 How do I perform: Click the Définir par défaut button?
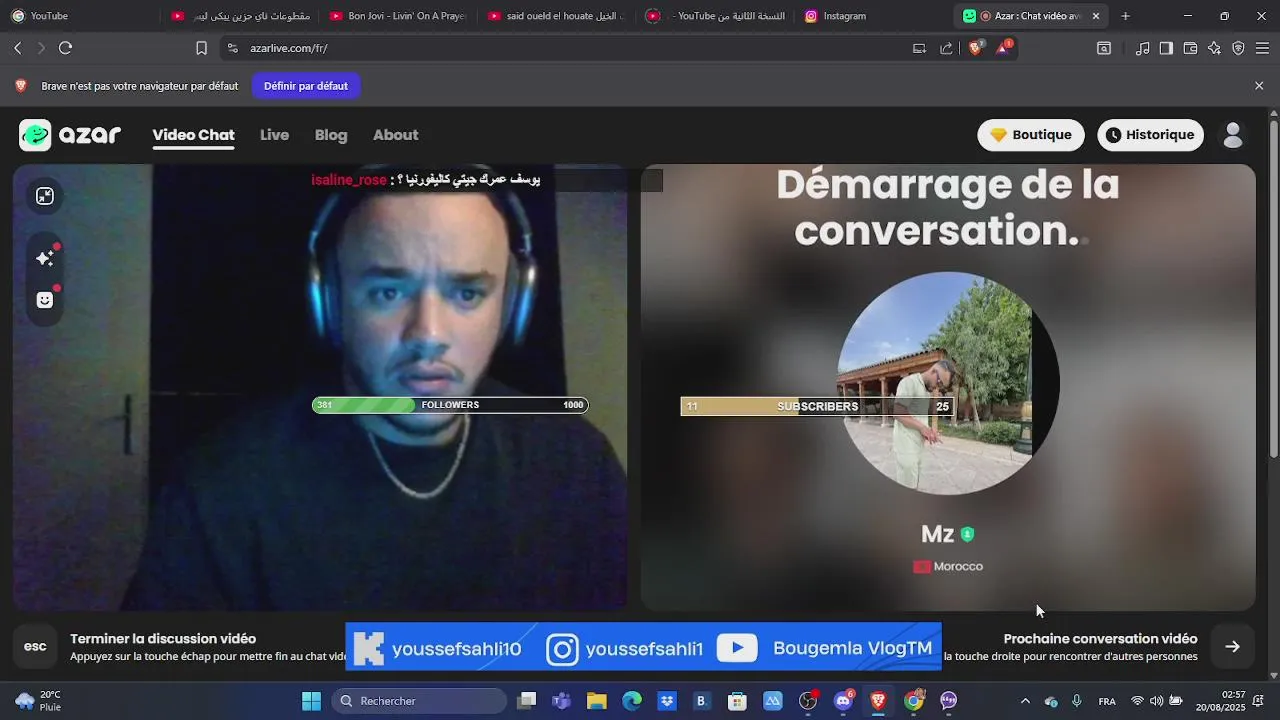tap(306, 86)
